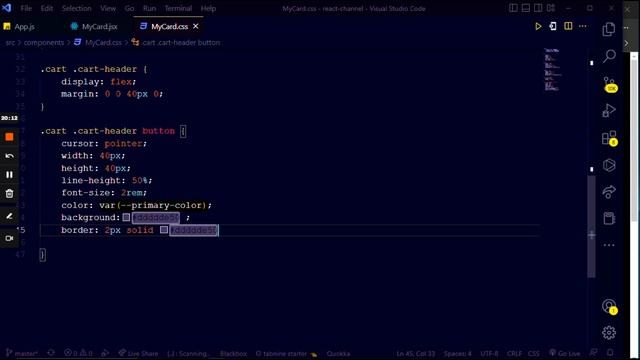Click the code minimap preview

click(x=552, y=69)
